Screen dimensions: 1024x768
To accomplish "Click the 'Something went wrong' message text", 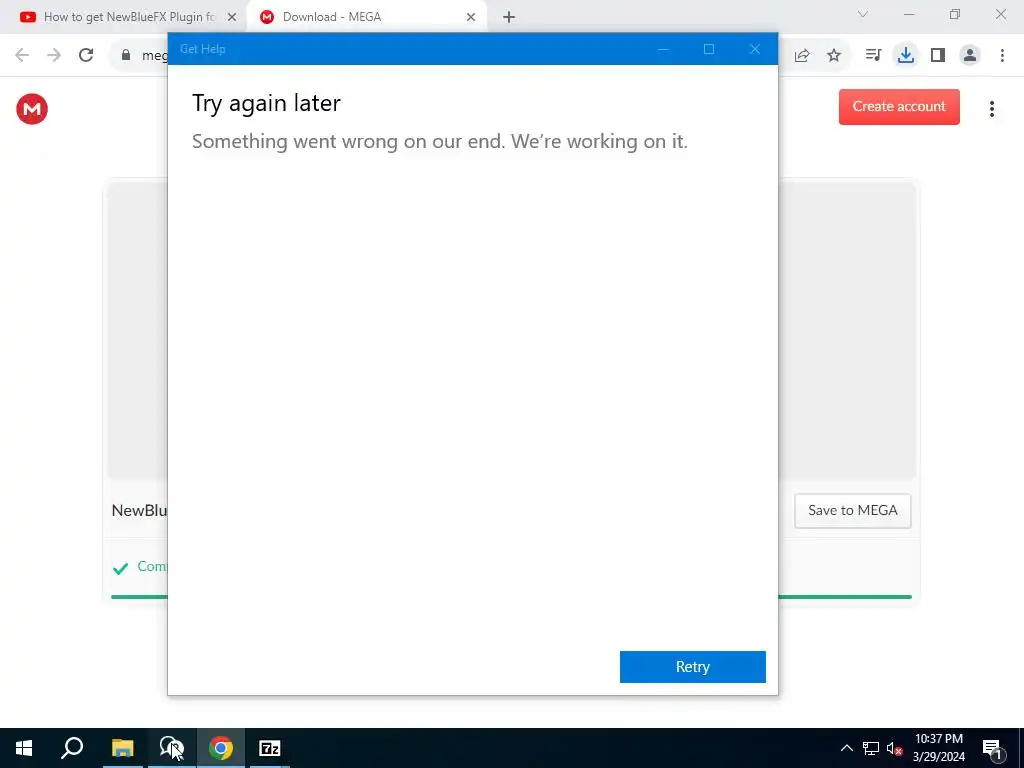I will pos(440,141).
